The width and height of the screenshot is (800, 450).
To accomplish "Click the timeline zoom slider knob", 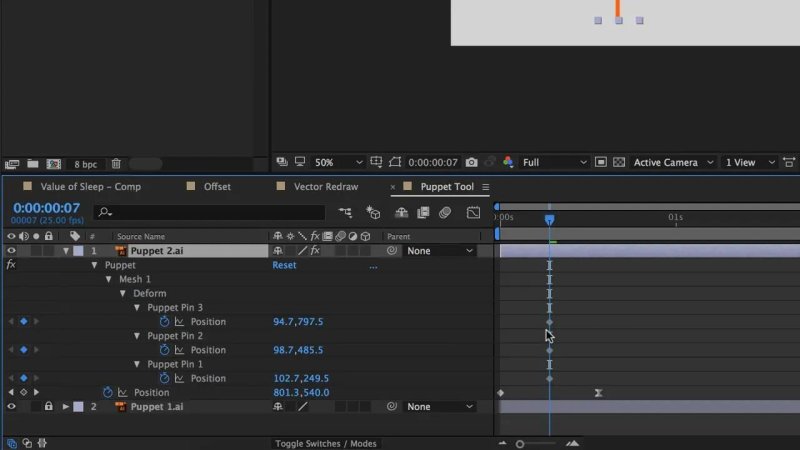I will (520, 444).
